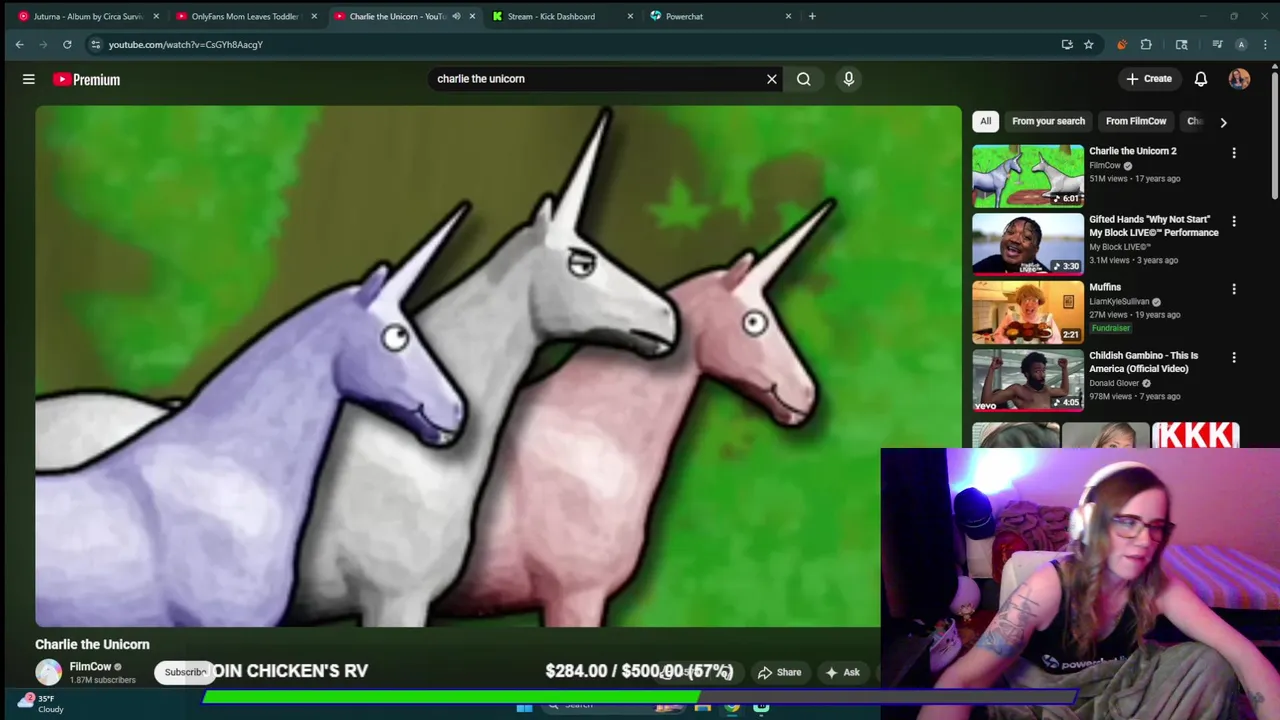Start voice search with the microphone
The image size is (1280, 720).
[x=849, y=79]
